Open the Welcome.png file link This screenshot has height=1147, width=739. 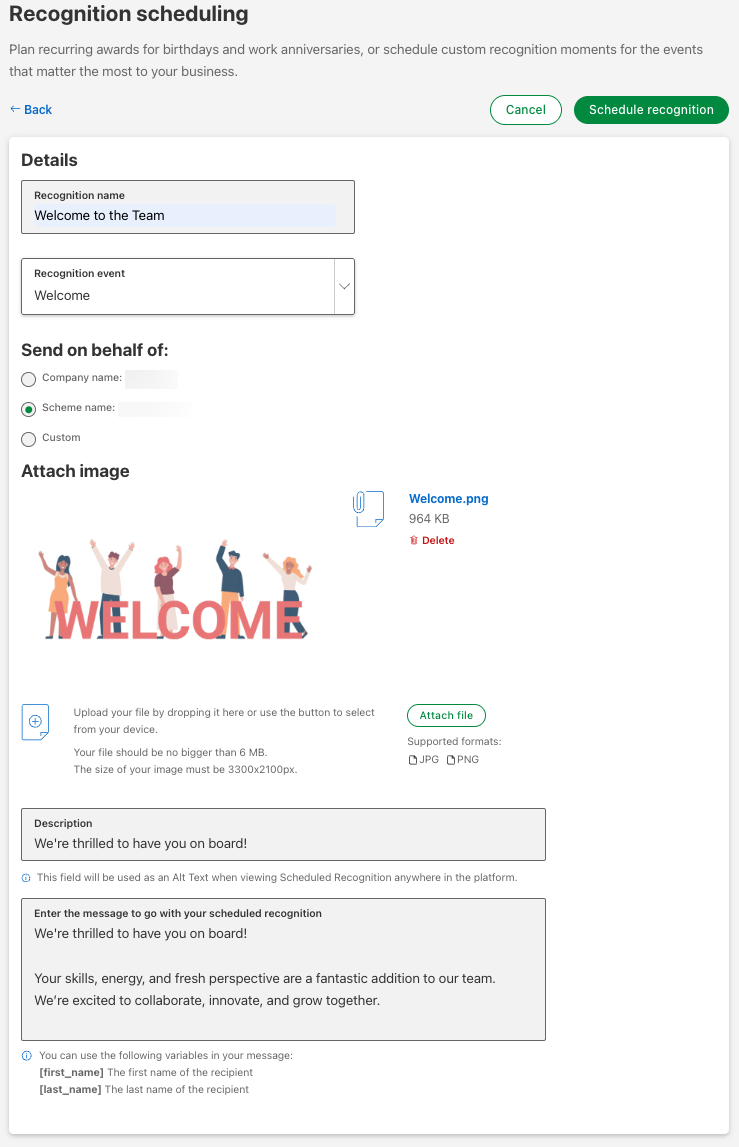(x=449, y=499)
